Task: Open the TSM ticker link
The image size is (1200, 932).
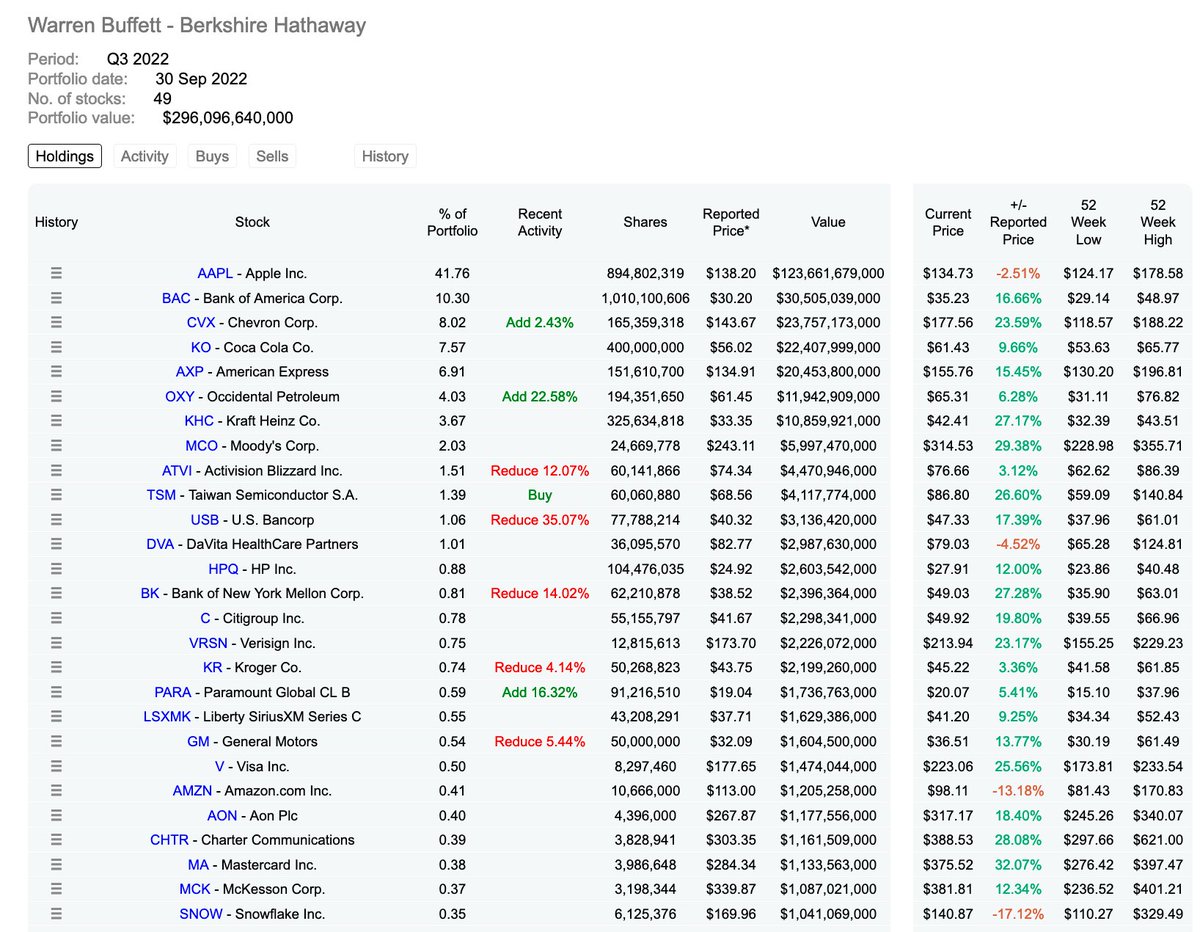Action: (x=161, y=495)
